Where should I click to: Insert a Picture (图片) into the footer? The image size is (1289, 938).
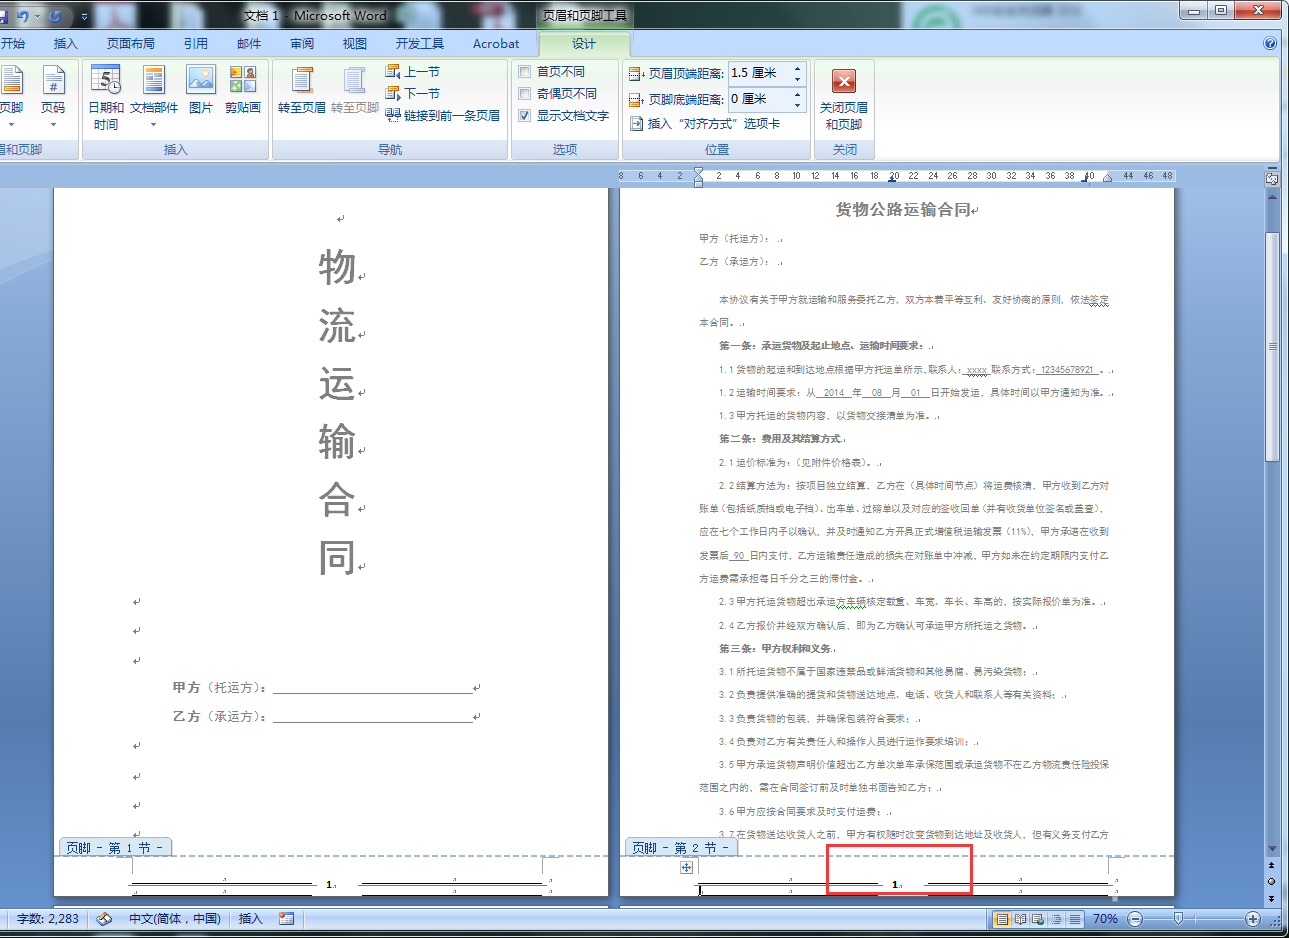tap(201, 90)
